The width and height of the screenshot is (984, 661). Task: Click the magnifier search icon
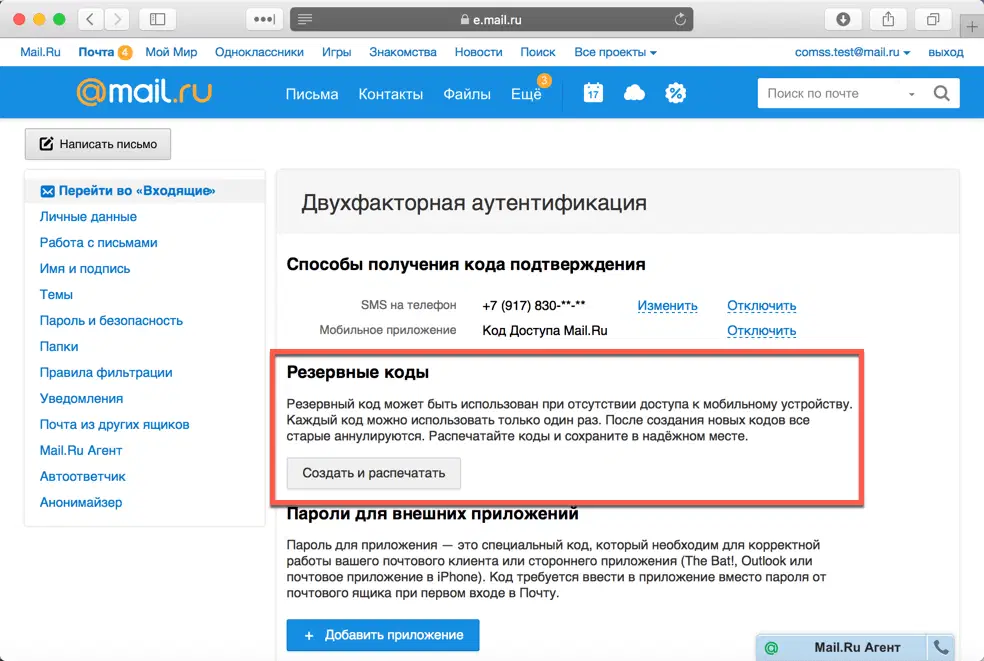tap(941, 94)
